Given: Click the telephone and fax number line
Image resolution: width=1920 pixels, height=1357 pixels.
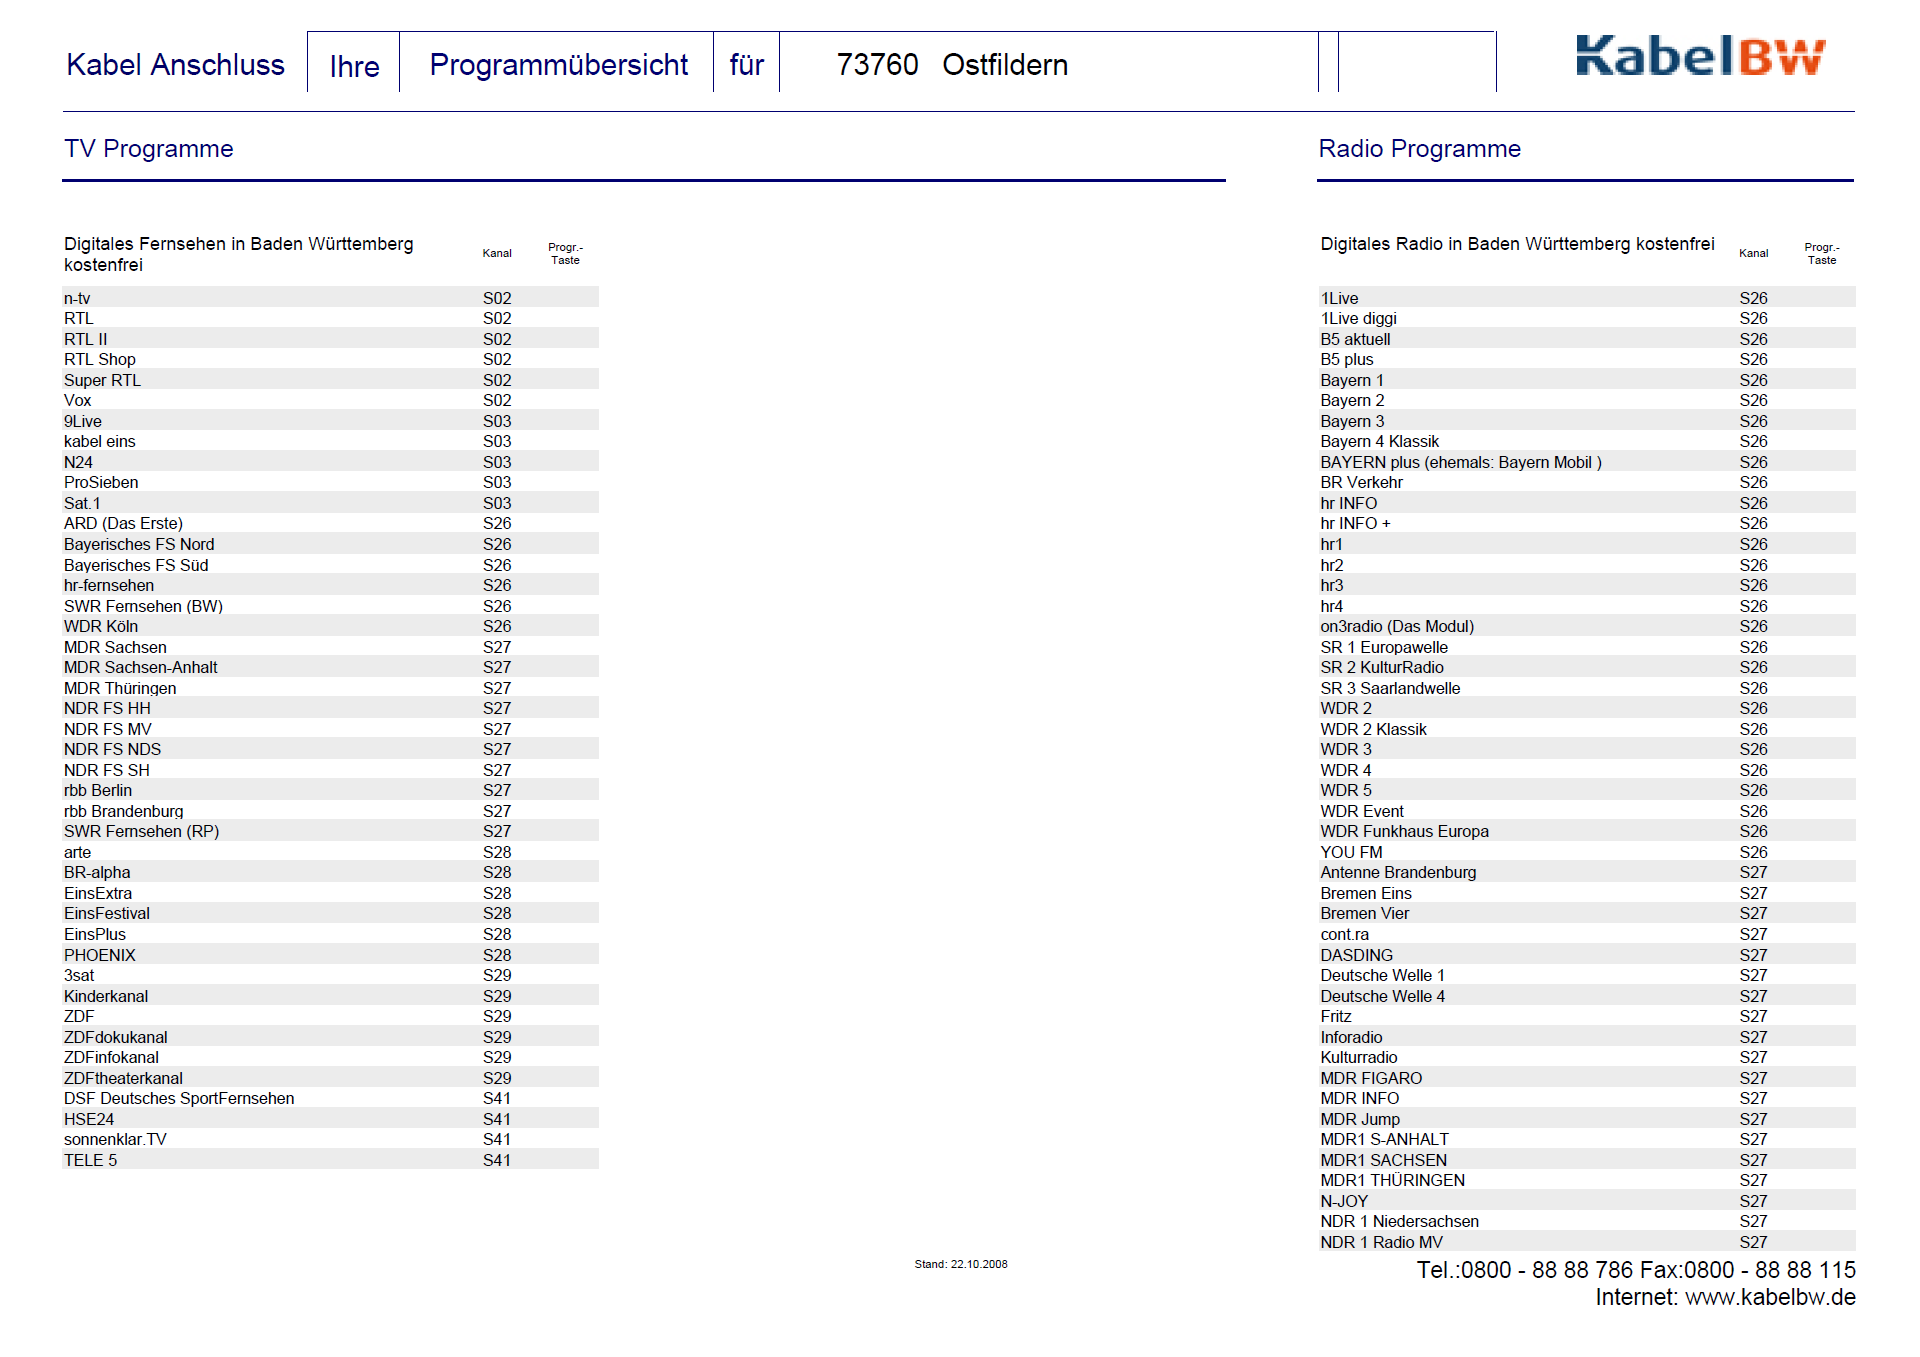Looking at the screenshot, I should (1634, 1270).
